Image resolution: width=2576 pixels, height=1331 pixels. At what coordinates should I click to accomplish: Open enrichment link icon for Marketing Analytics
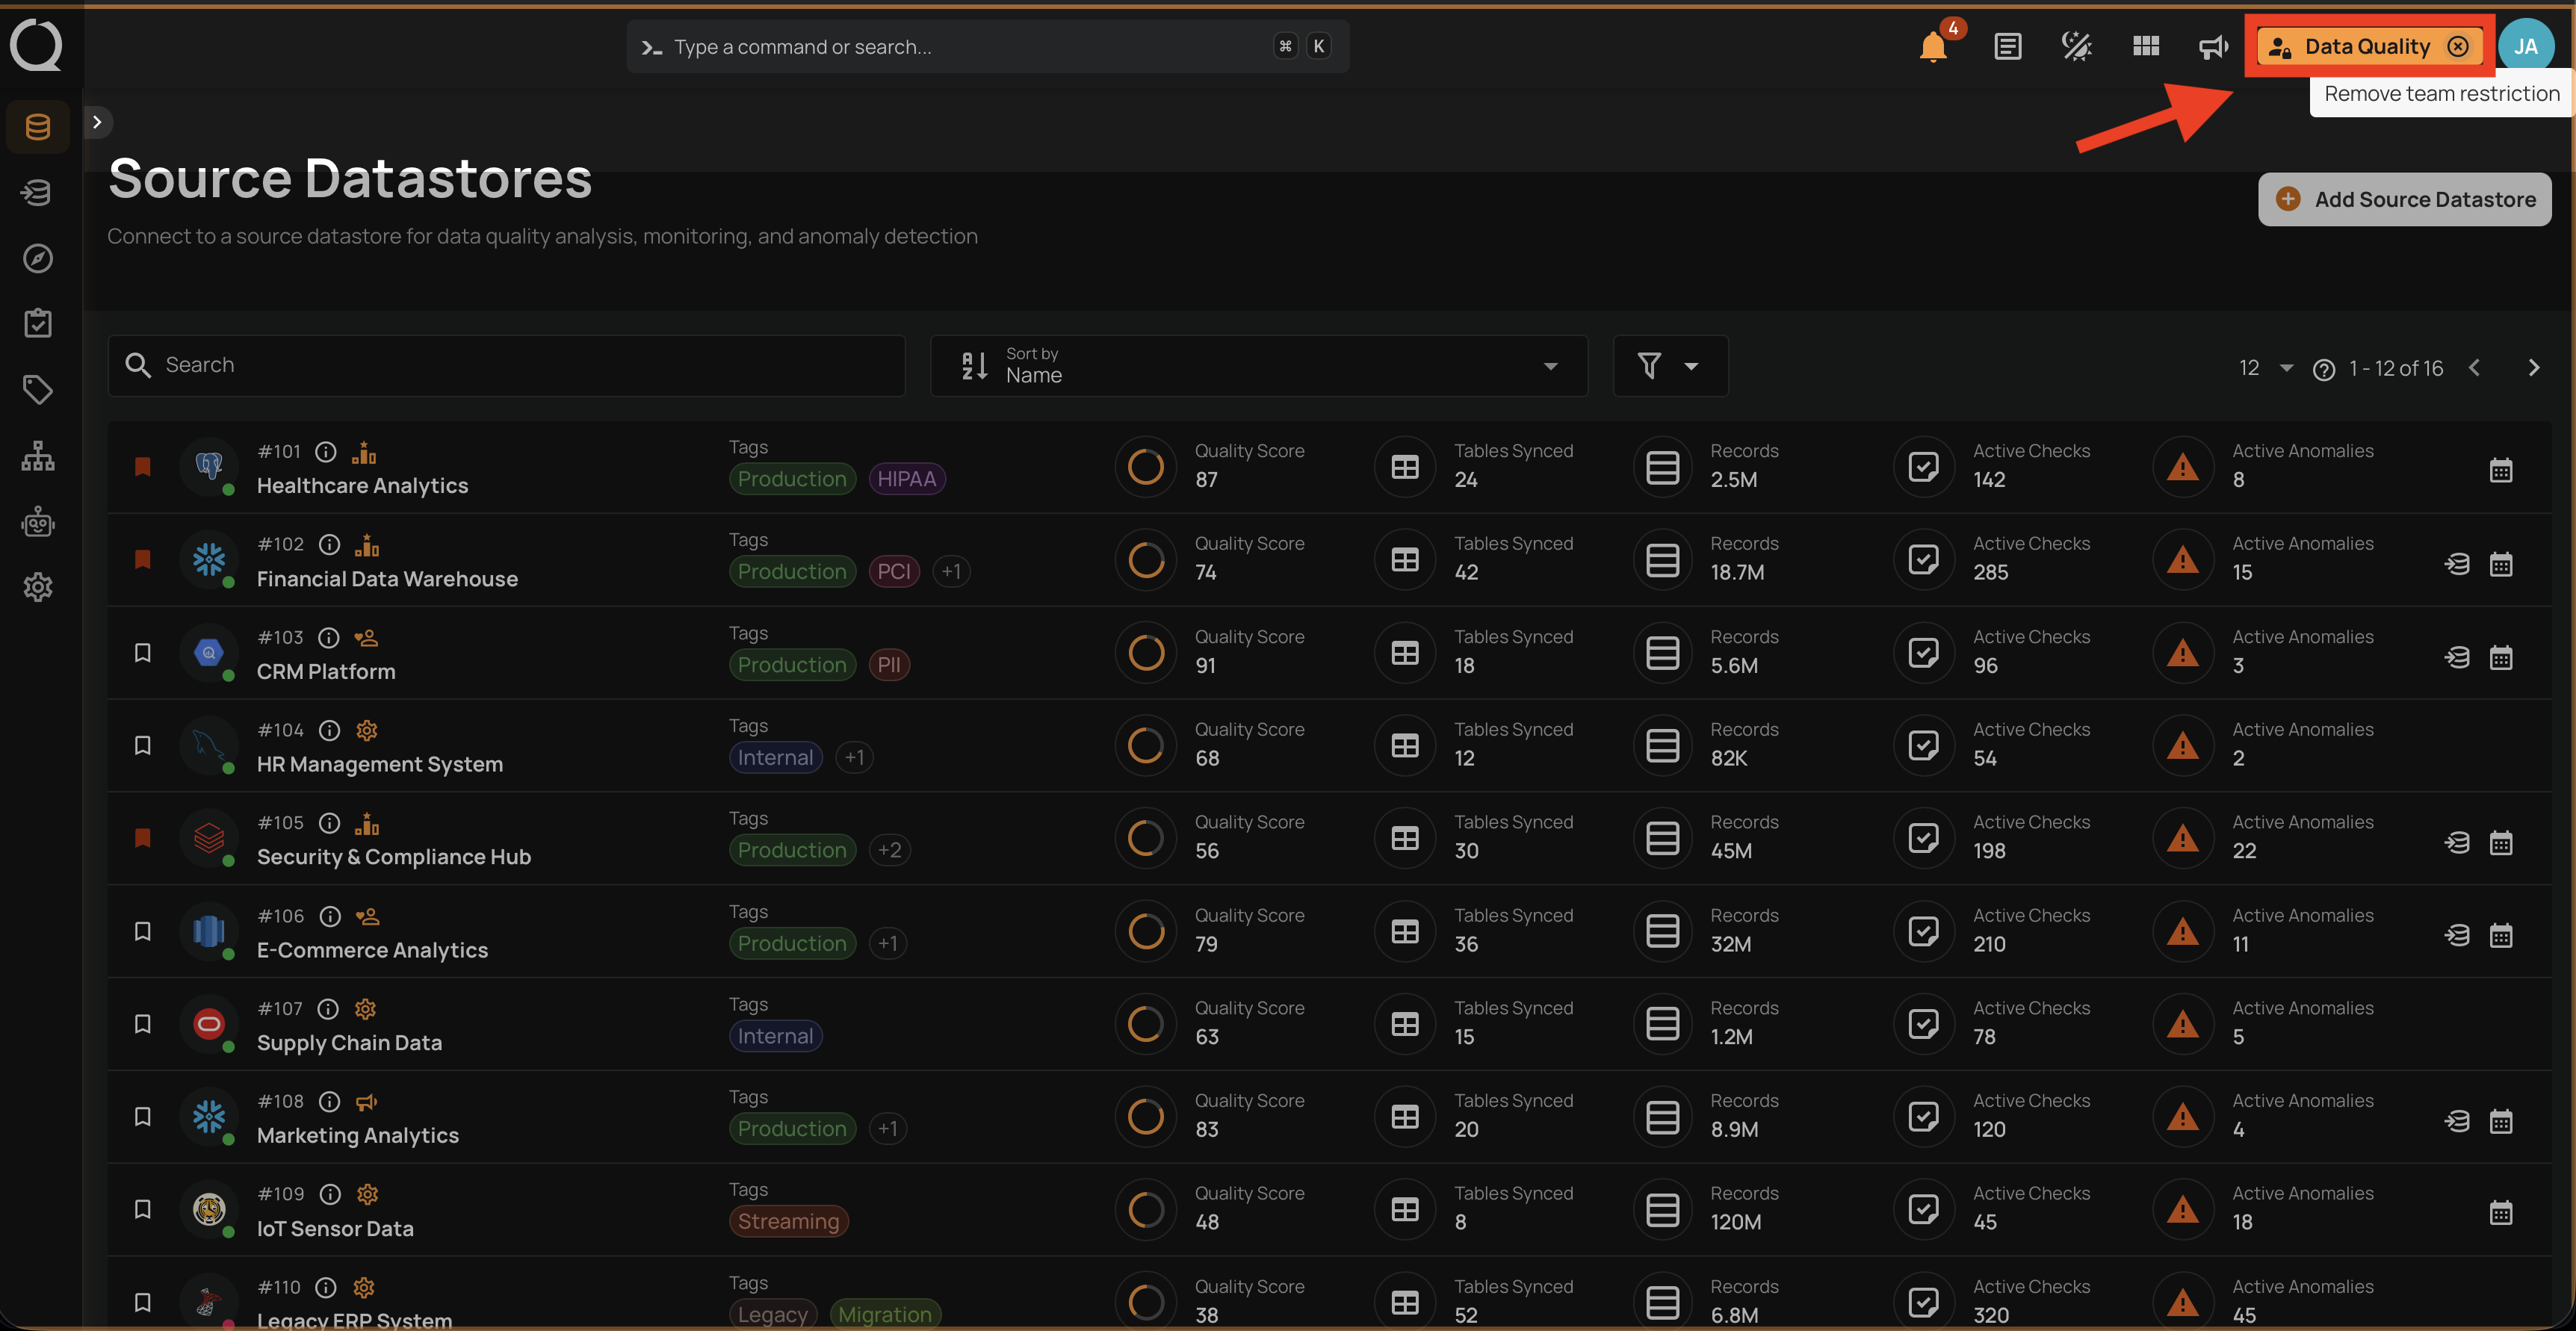coord(2456,1122)
